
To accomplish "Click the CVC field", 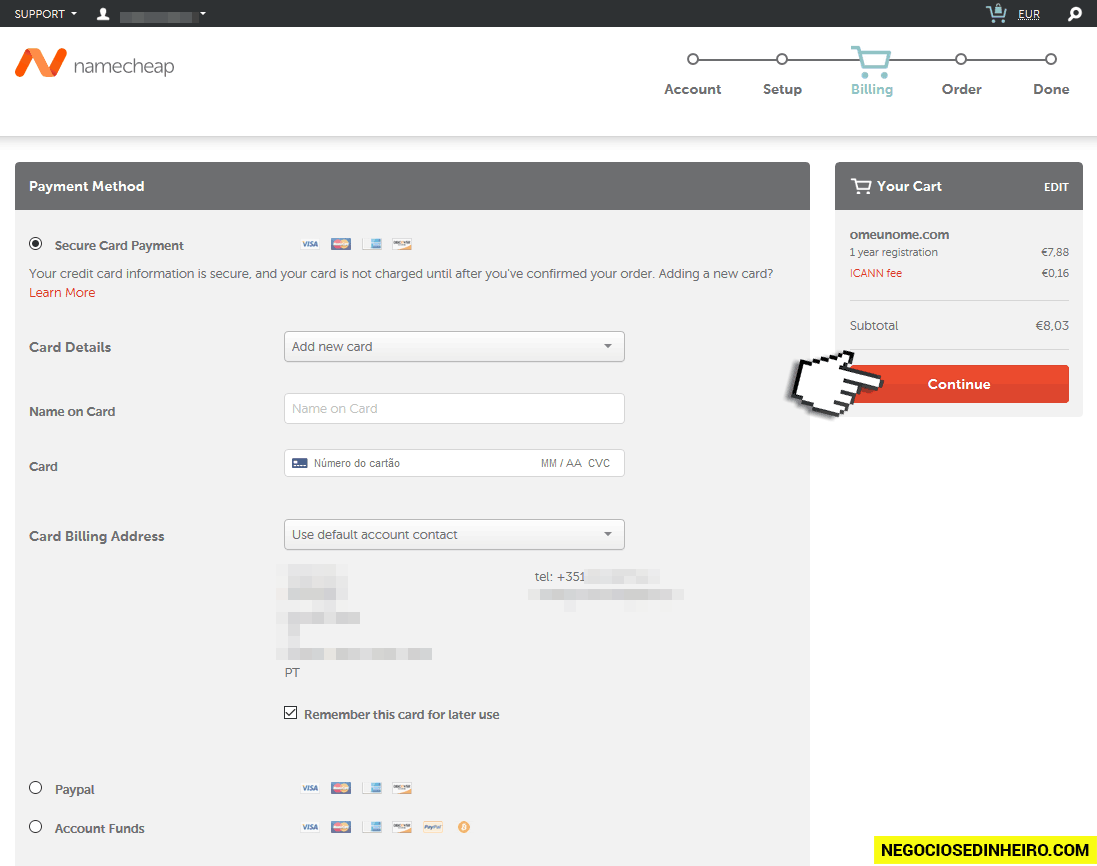I will [599, 463].
